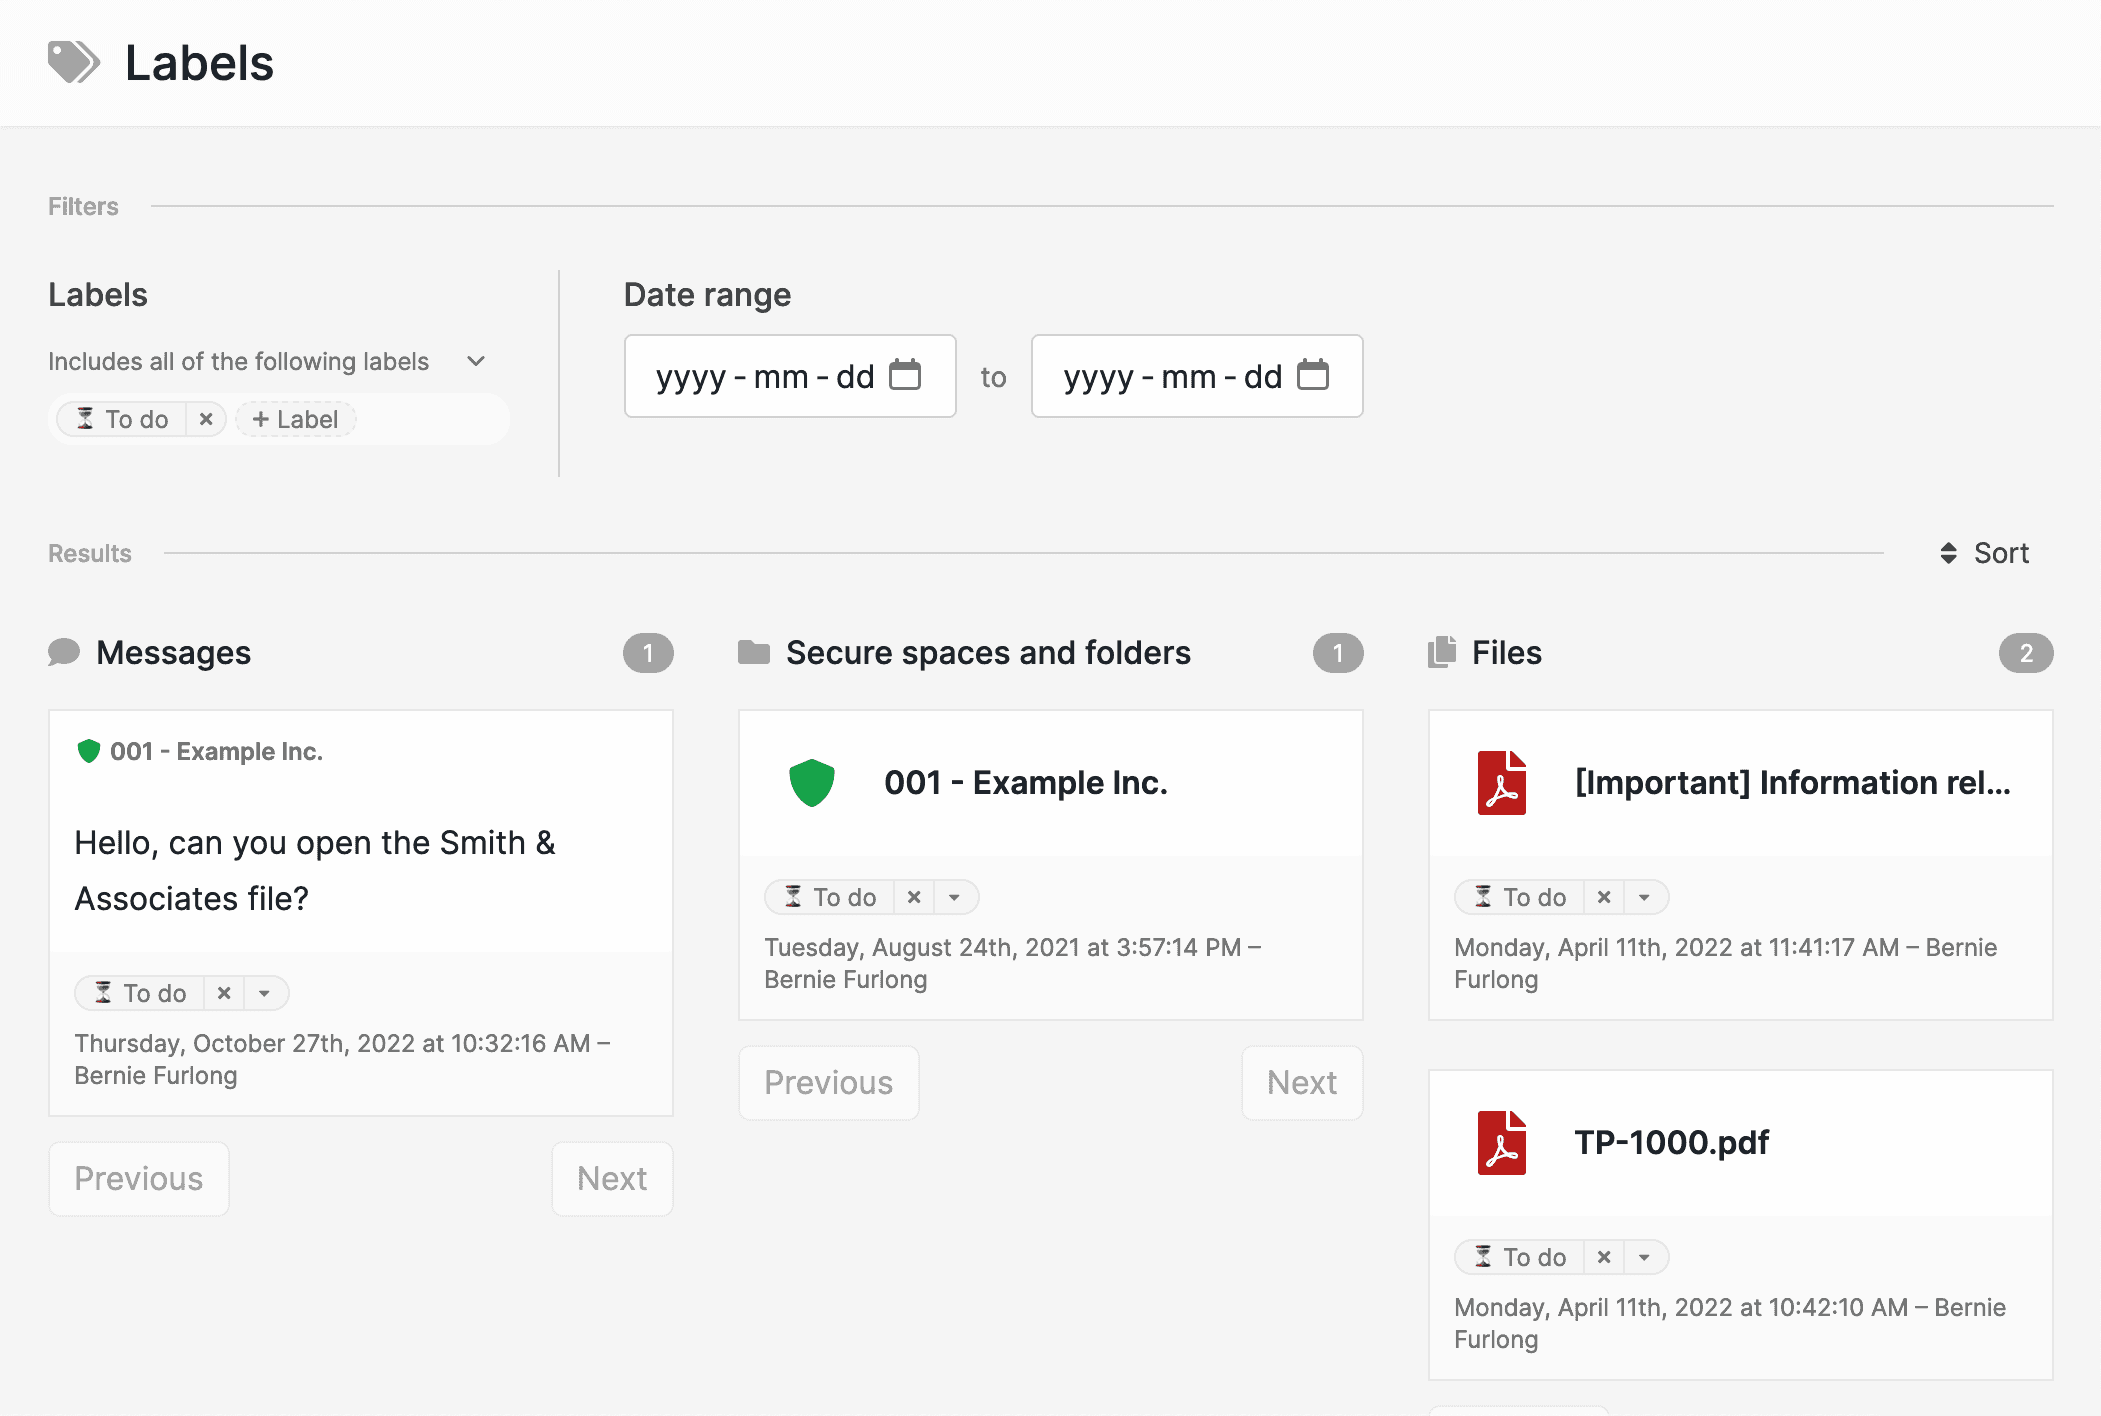The image size is (2101, 1416).
Task: Expand label dropdown on secure space card
Action: pyautogui.click(x=954, y=897)
